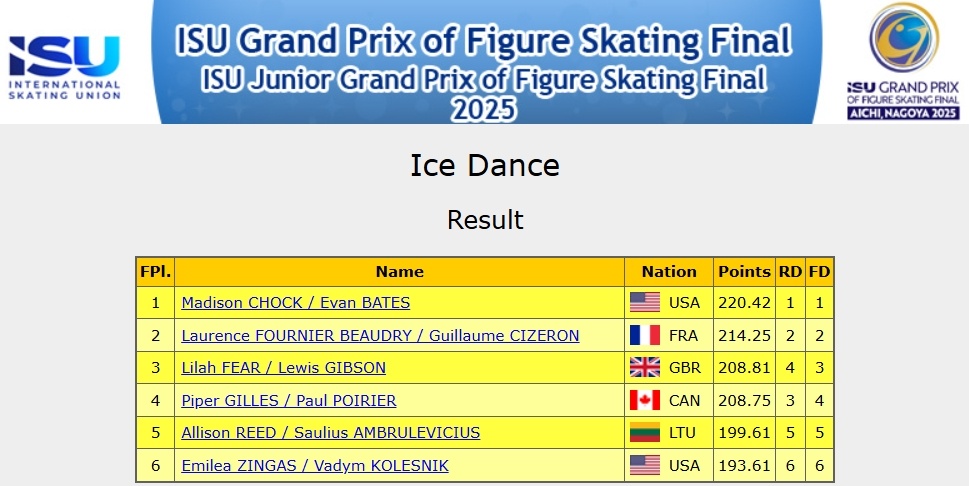Click the ISU International Skating Union logo

point(65,67)
